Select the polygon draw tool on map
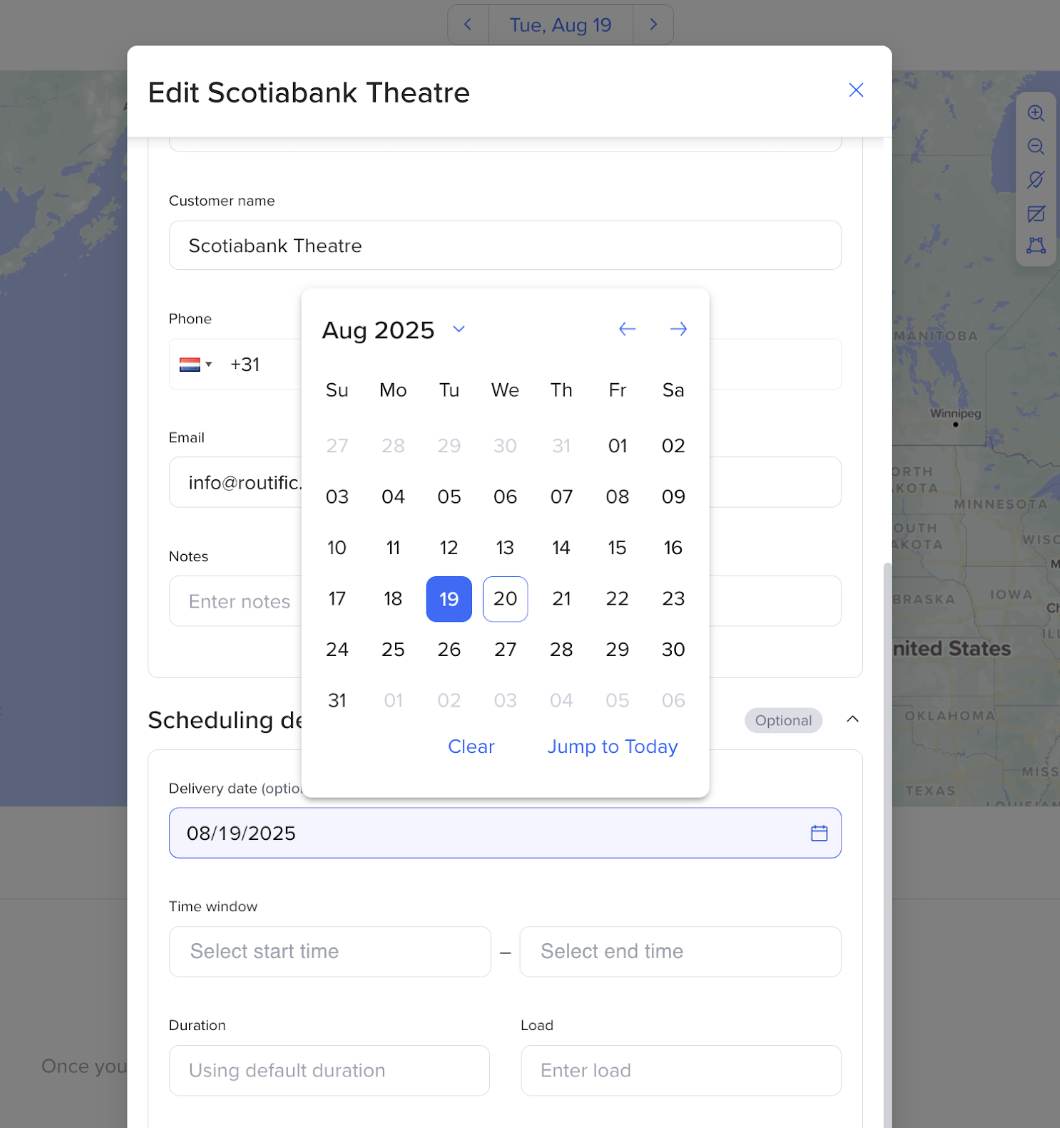 1036,246
